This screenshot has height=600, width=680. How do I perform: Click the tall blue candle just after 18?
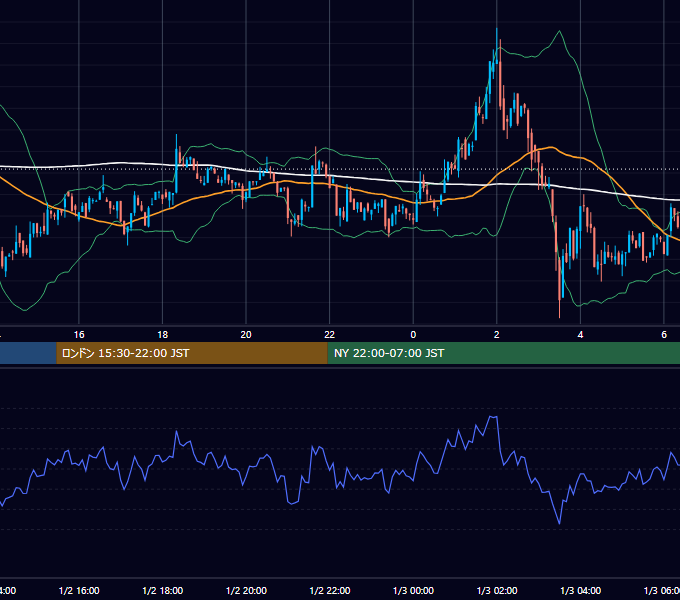[177, 164]
